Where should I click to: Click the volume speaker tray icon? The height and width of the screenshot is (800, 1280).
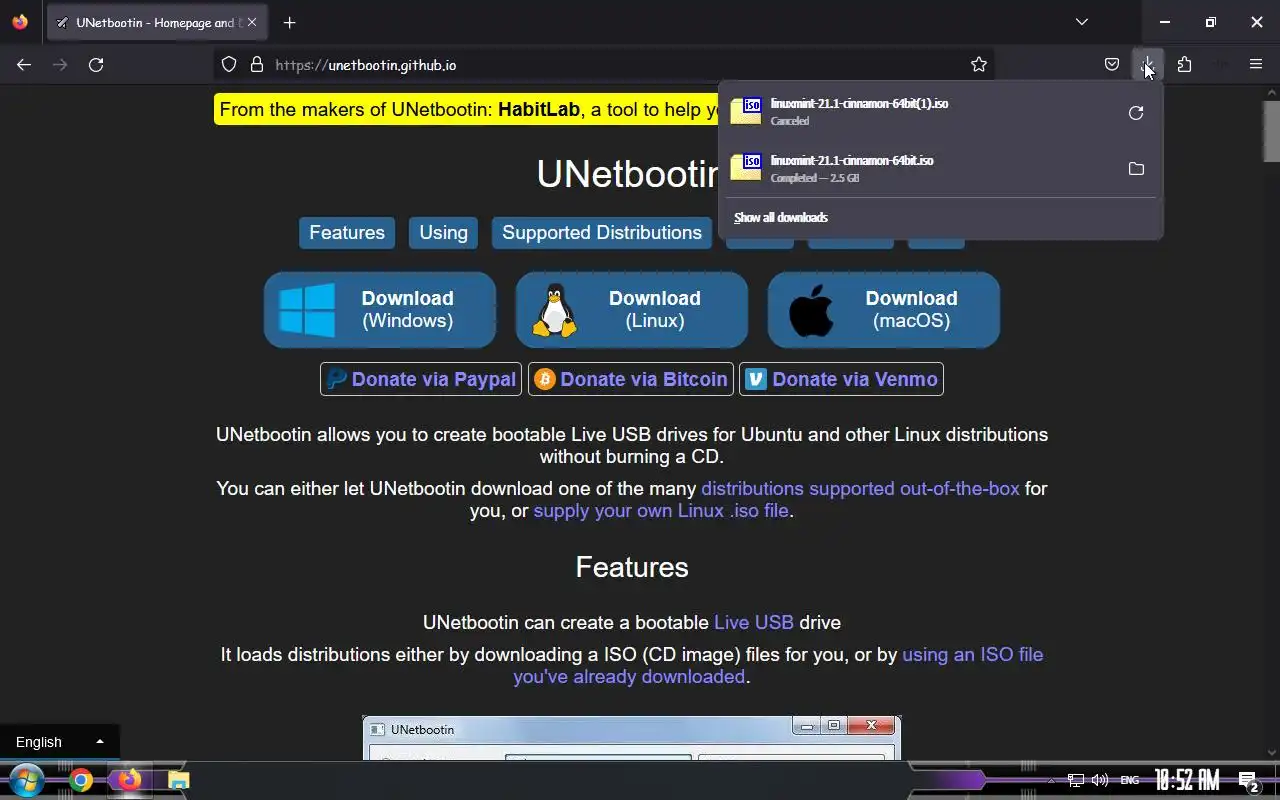(x=1100, y=780)
